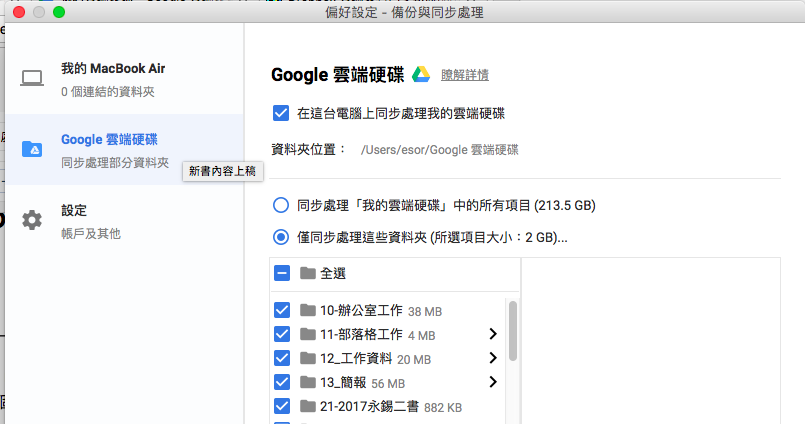805x424 pixels.
Task: Click the Google 雲端硬碟 folder icon in sidebar
Action: coord(32,149)
